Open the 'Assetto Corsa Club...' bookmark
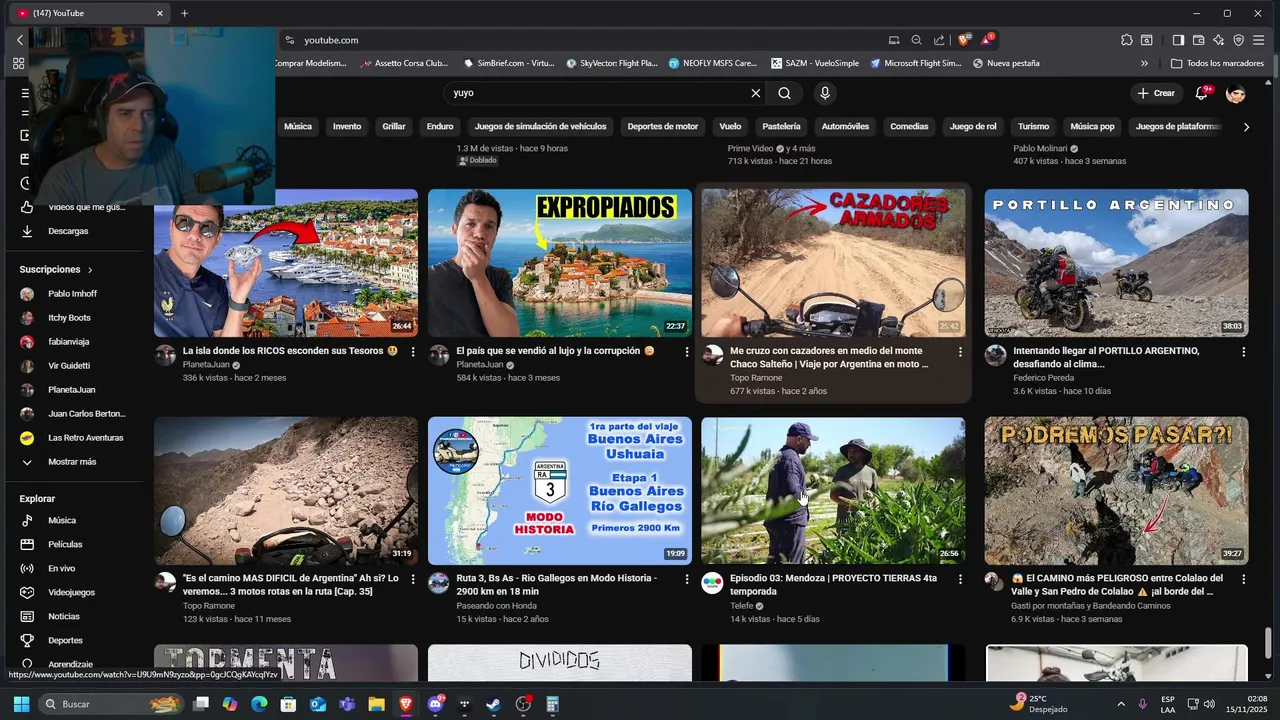The width and height of the screenshot is (1280, 720). (405, 63)
